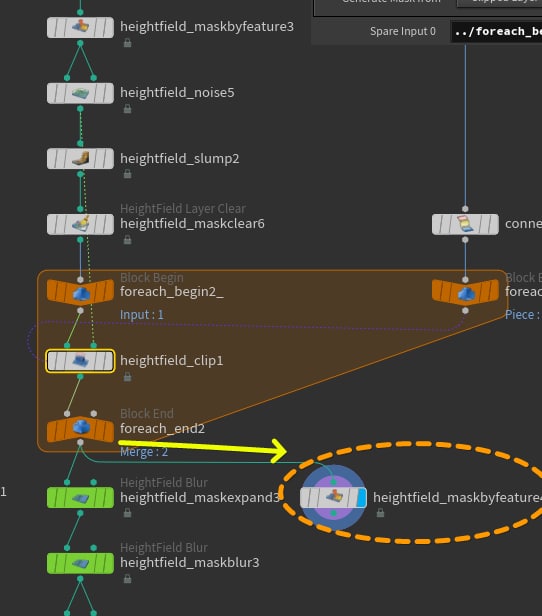Select the heightfield_maskbyfeature4 node icon

coord(334,497)
